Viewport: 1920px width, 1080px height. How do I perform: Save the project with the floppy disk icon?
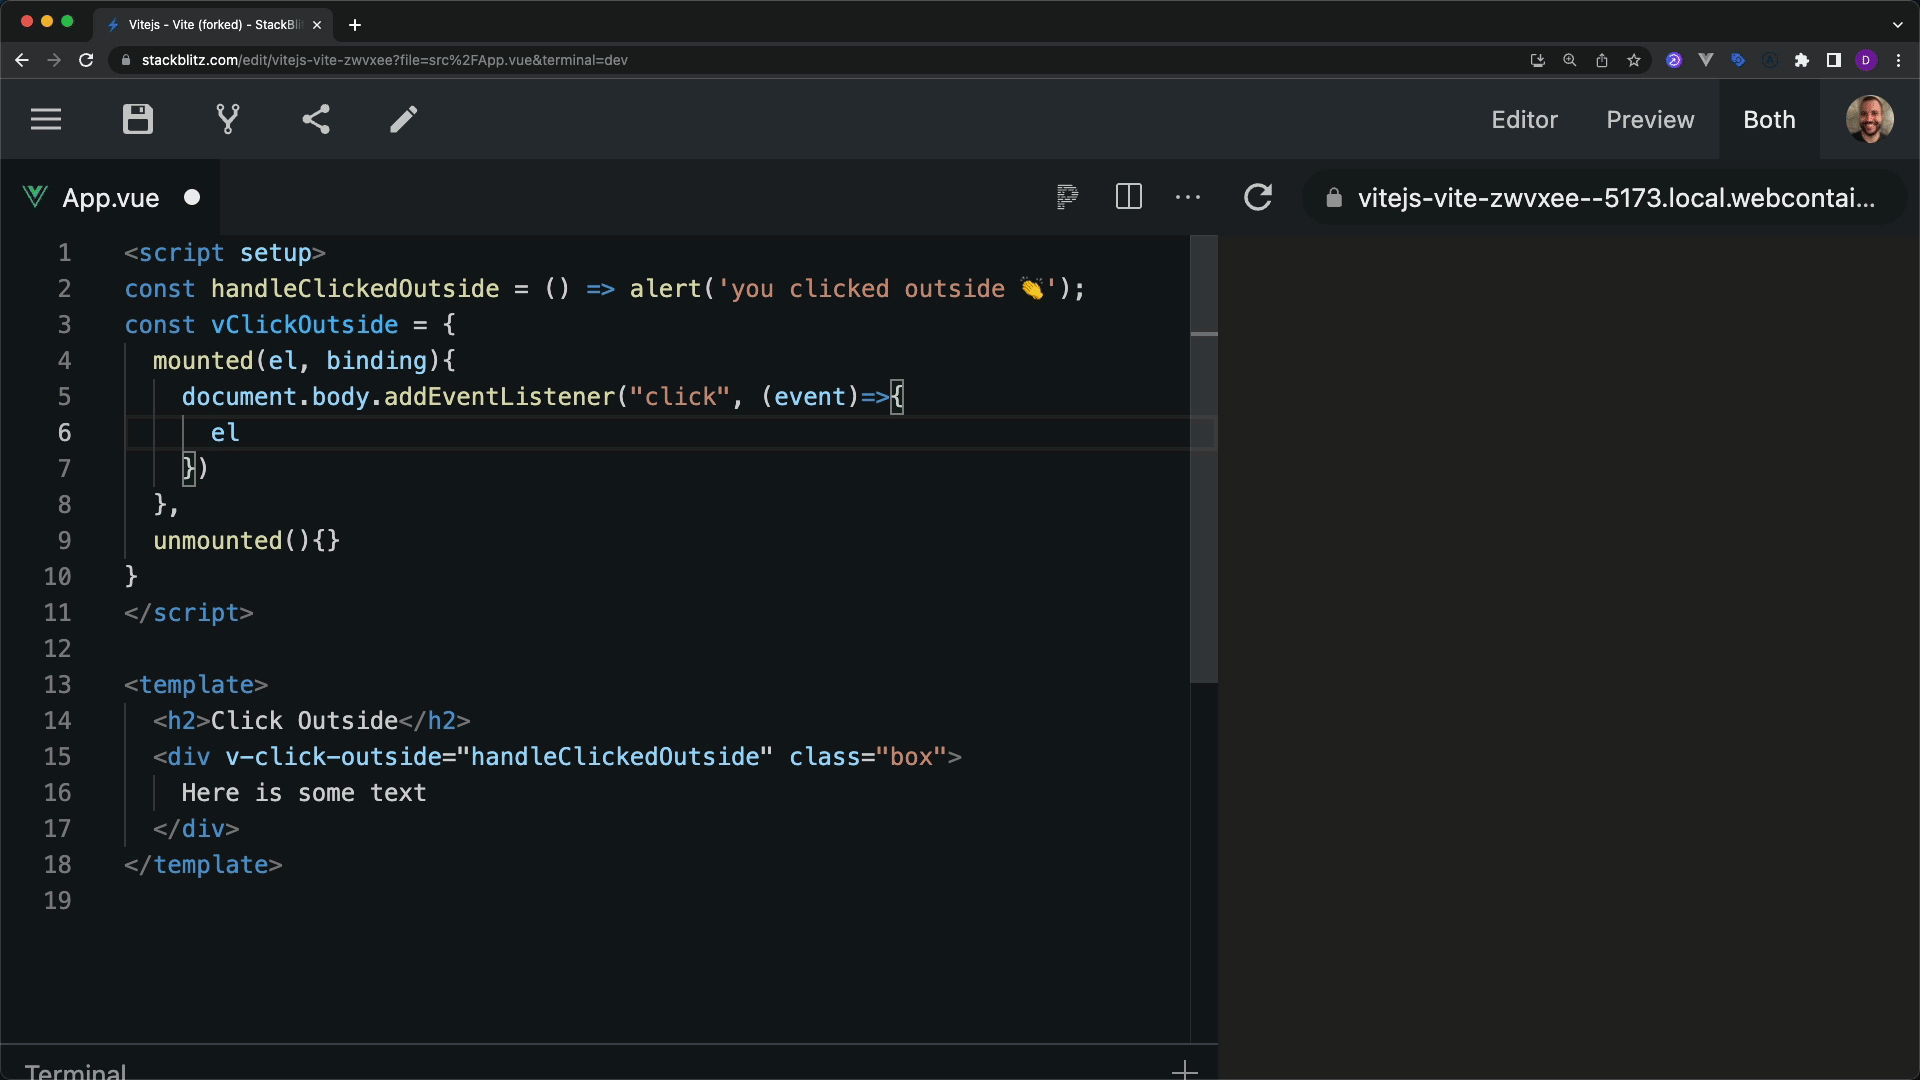[138, 120]
